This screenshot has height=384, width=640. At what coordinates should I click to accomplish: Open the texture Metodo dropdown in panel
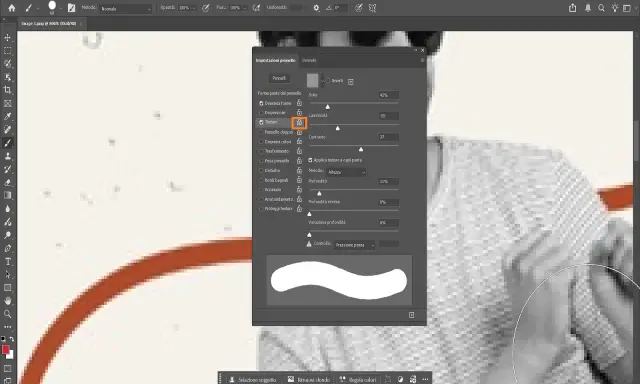[x=346, y=172]
